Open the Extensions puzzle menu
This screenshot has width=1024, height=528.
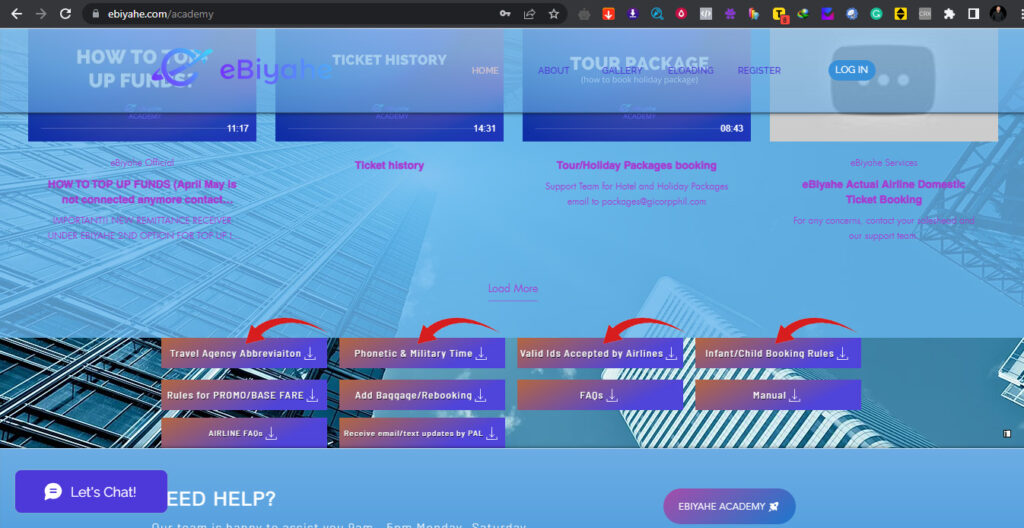click(x=949, y=14)
